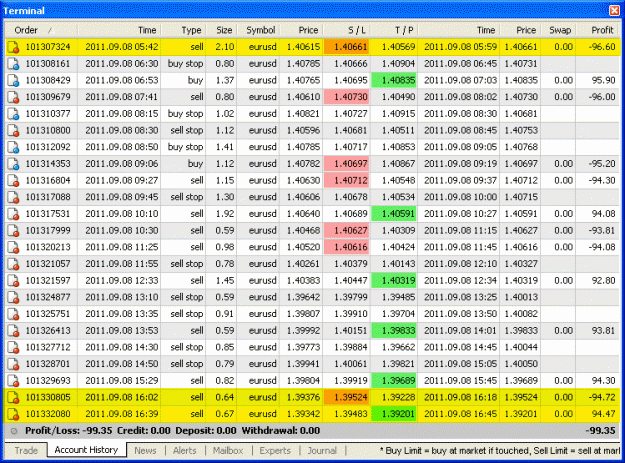Switch to the Mailbox tab
This screenshot has width=625, height=463.
pyautogui.click(x=228, y=451)
